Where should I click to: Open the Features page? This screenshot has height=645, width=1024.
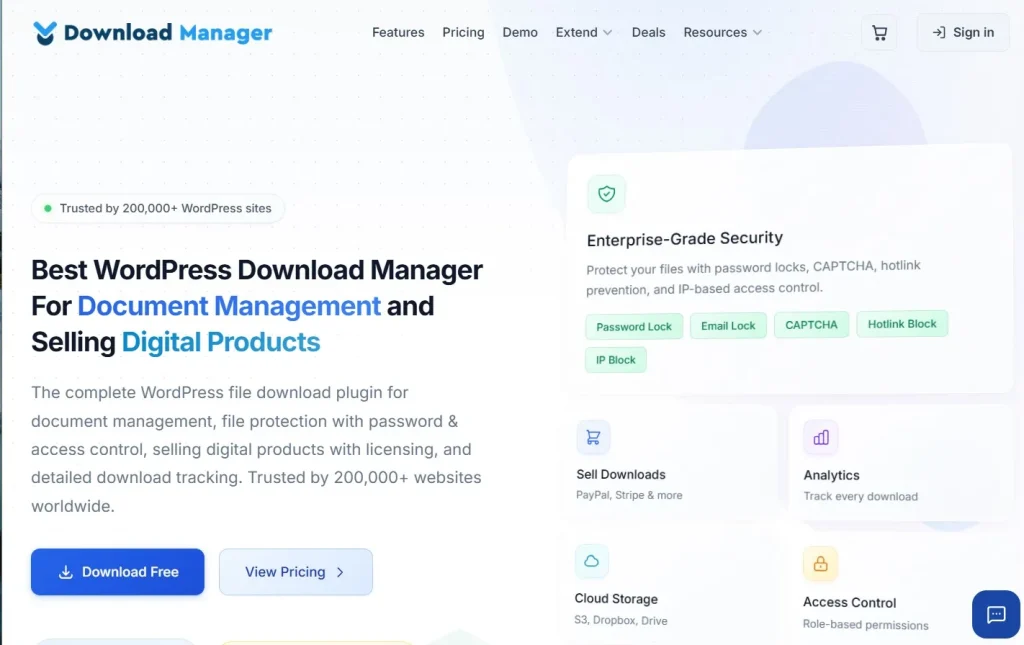(398, 33)
